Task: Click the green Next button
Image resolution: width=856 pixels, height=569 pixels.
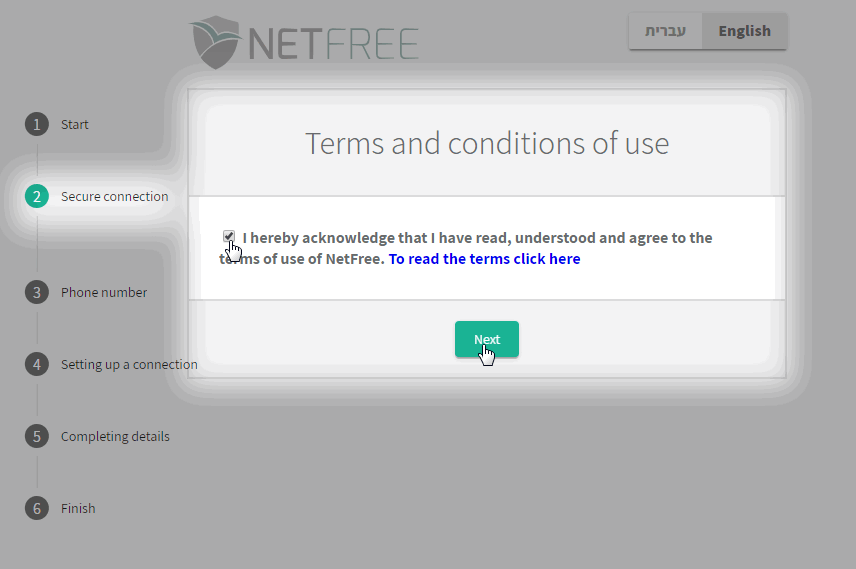Action: click(x=487, y=339)
